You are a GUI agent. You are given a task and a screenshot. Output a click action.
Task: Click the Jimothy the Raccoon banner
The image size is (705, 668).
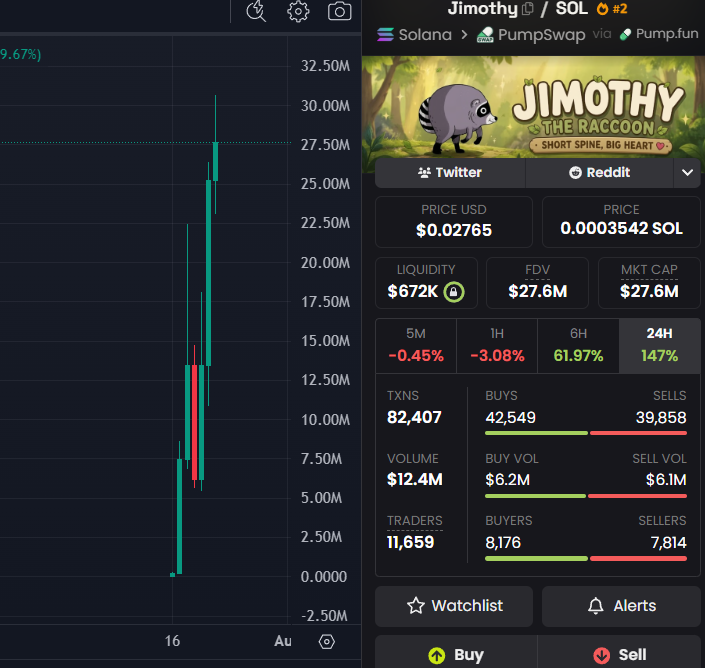pyautogui.click(x=533, y=107)
